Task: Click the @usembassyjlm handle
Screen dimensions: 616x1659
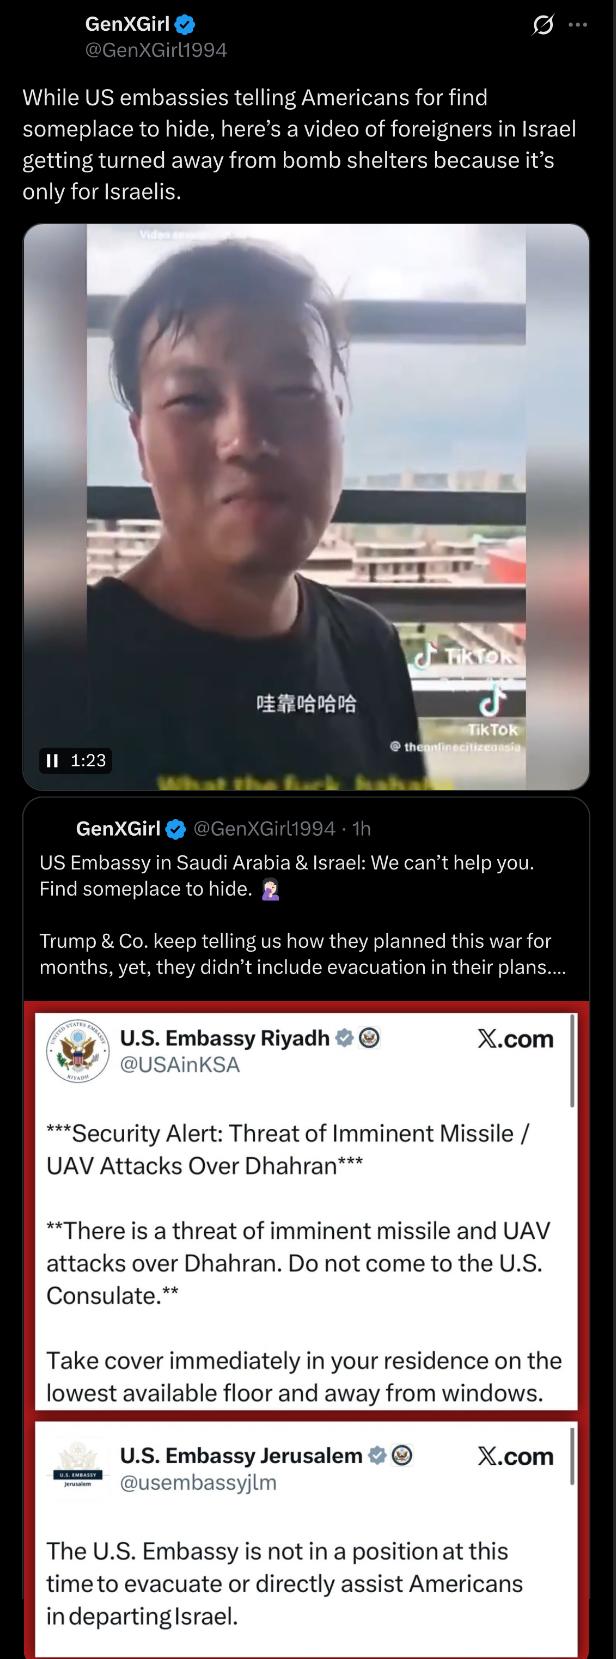Action: click(x=198, y=1482)
